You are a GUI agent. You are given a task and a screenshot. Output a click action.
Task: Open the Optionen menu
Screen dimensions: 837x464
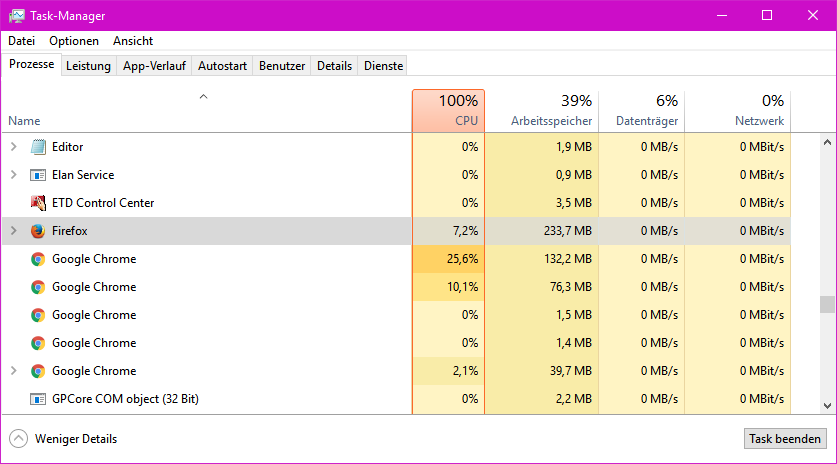(x=74, y=41)
